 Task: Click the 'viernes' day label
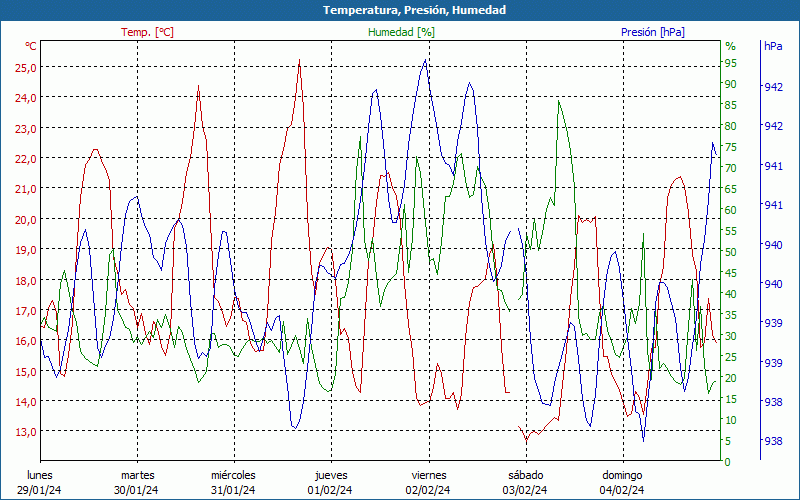click(x=429, y=476)
